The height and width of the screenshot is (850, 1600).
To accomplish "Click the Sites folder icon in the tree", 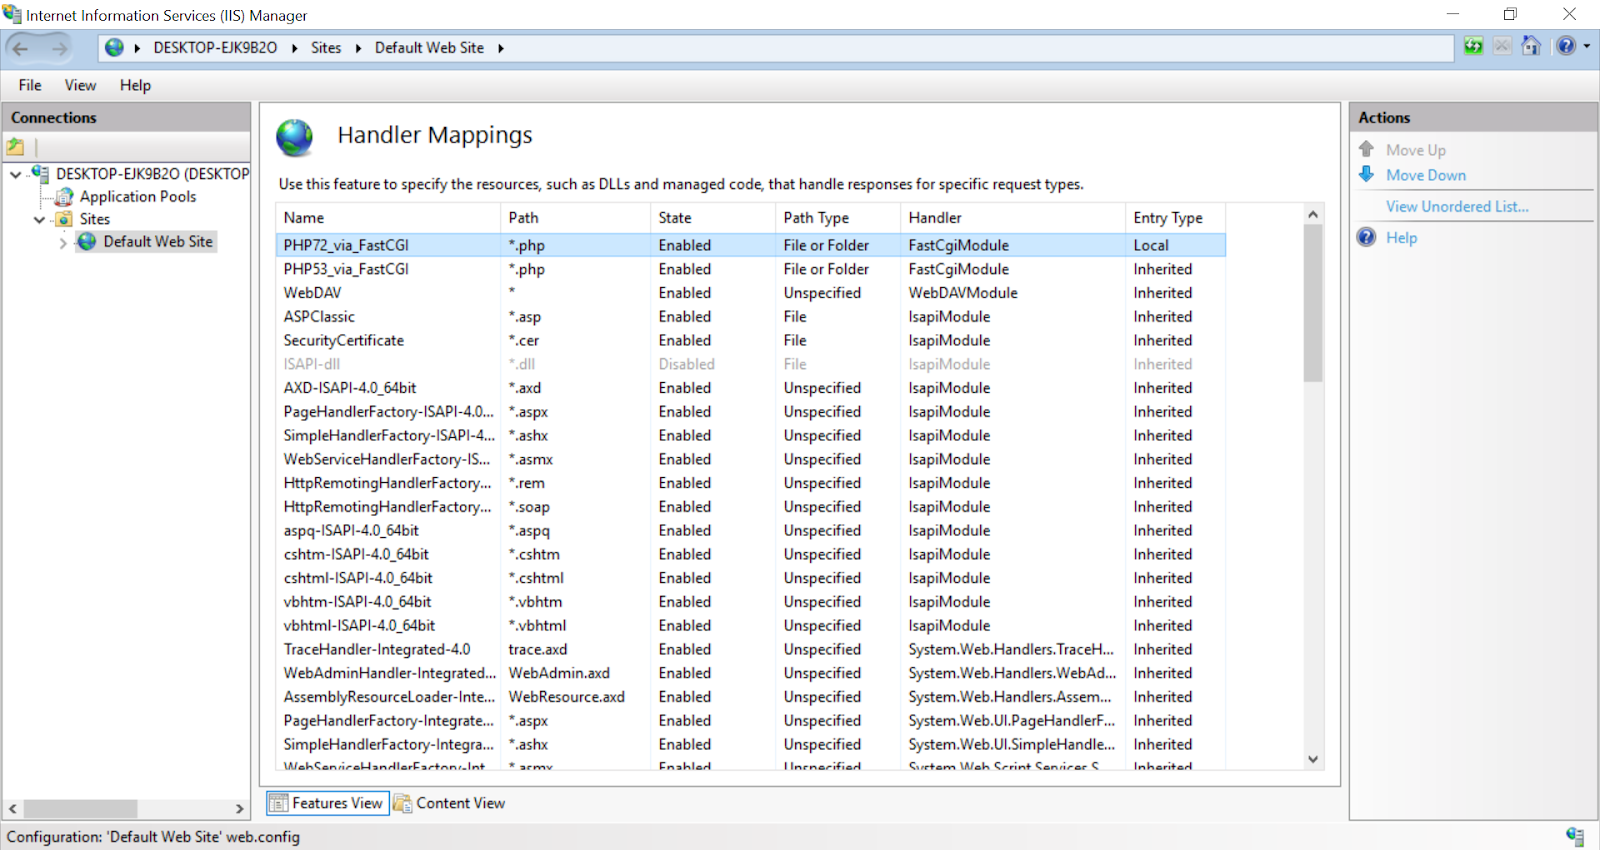I will (65, 219).
